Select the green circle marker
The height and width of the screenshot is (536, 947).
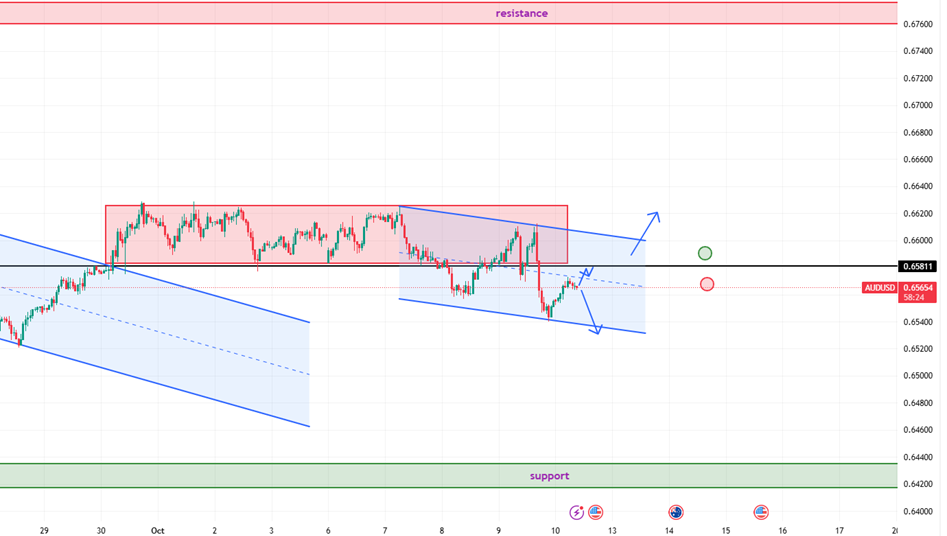[x=705, y=253]
